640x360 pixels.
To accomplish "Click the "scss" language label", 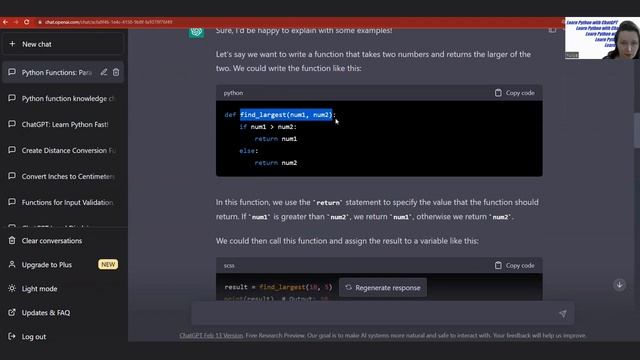I will 229,265.
